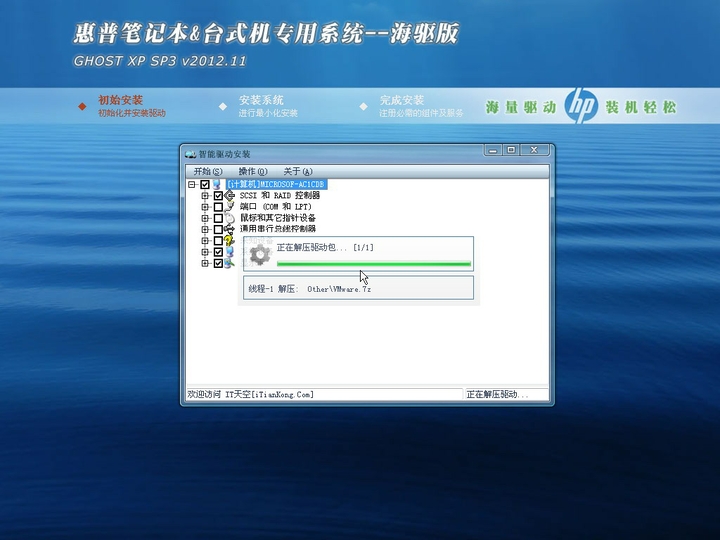Uncheck the checkbox on the last tree row
720x540 pixels.
point(218,263)
